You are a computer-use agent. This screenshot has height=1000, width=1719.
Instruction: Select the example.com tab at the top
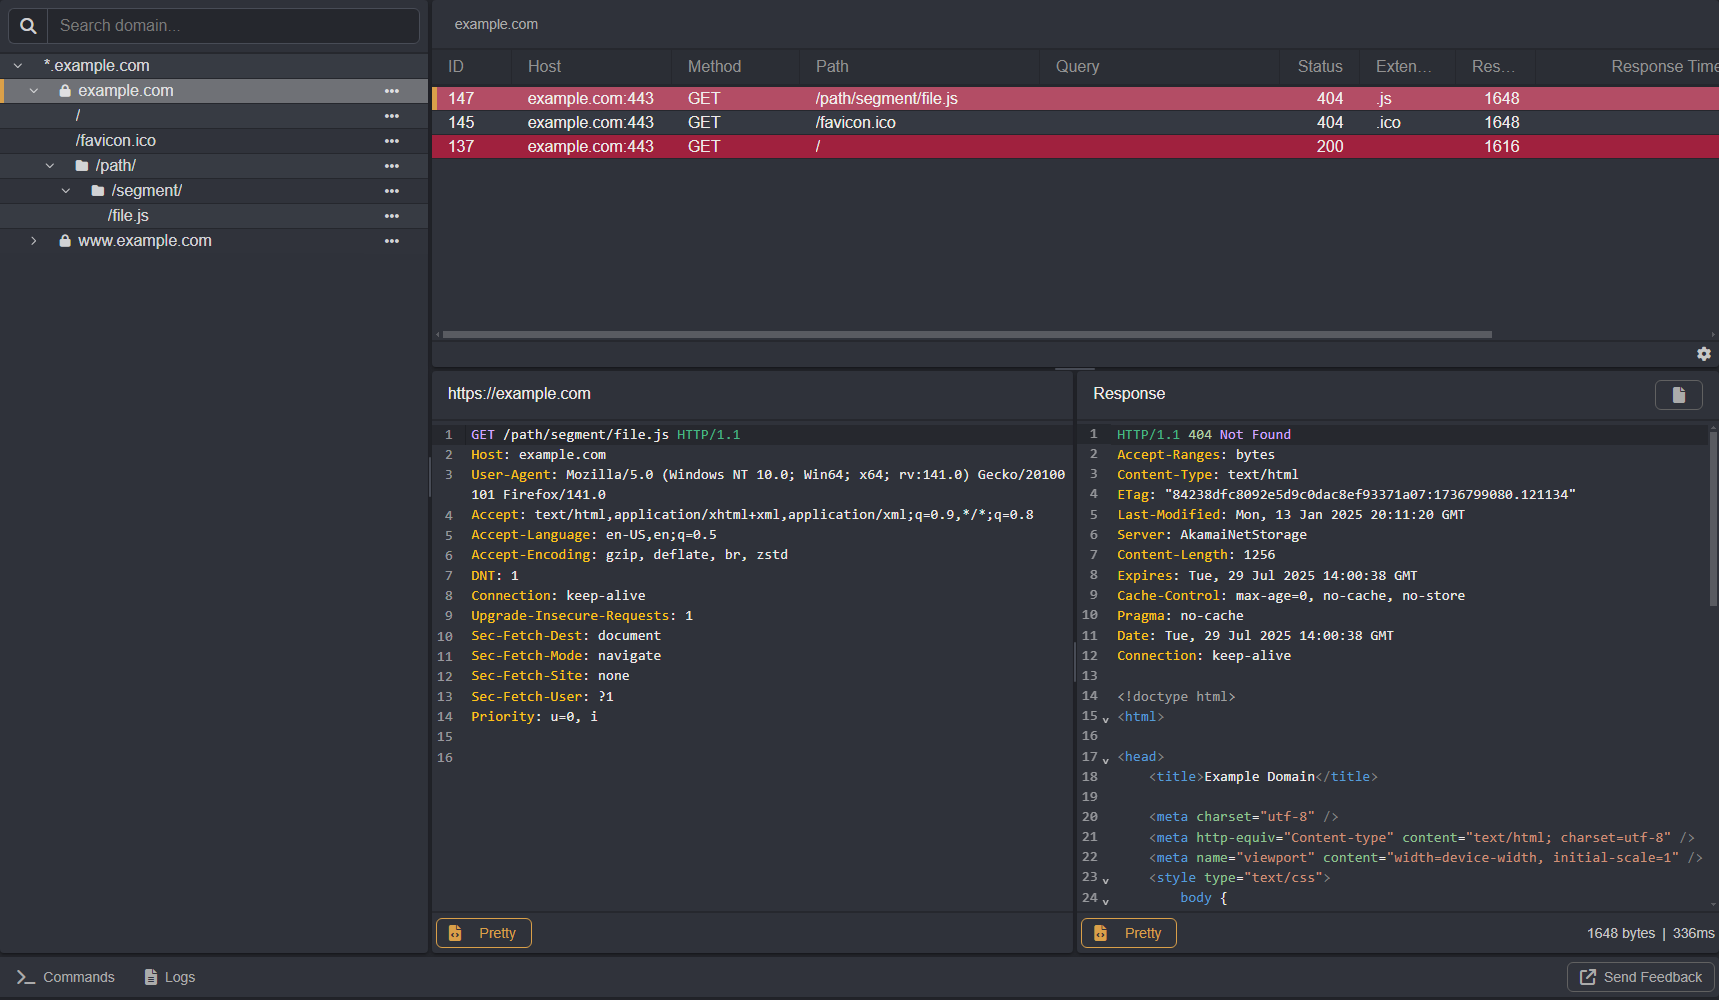pyautogui.click(x=496, y=23)
